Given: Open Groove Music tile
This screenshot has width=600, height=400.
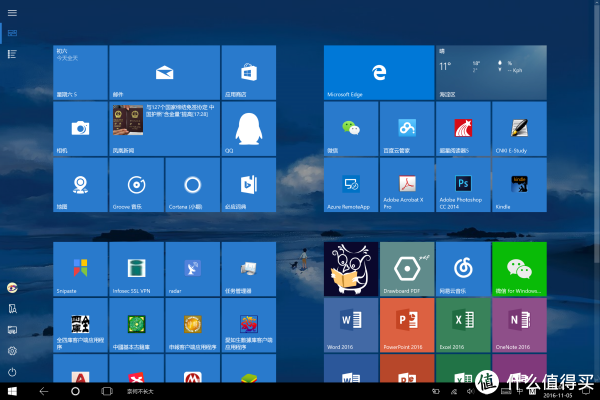Looking at the screenshot, I should point(137,185).
